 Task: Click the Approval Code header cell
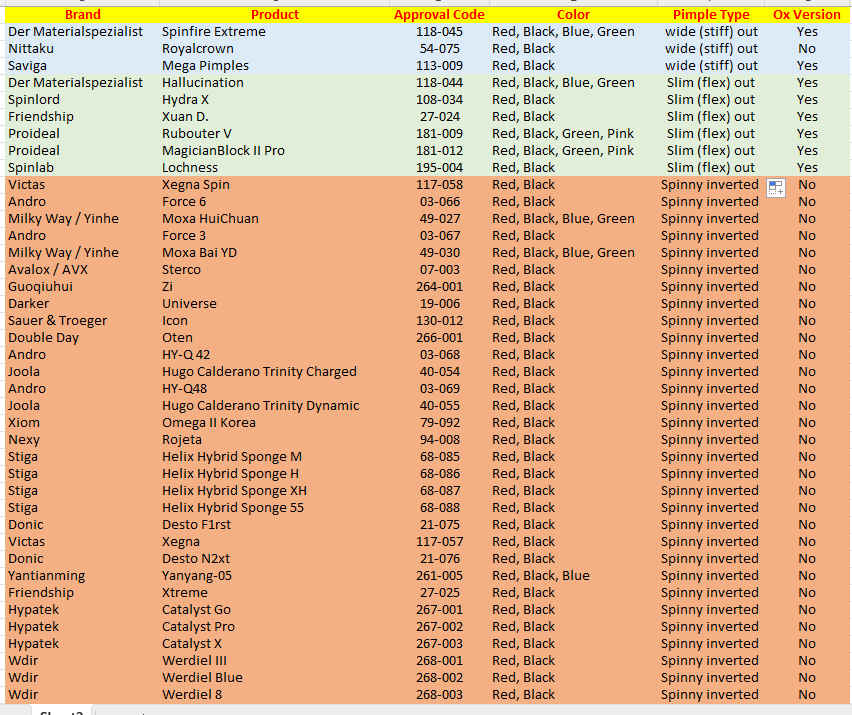point(439,15)
